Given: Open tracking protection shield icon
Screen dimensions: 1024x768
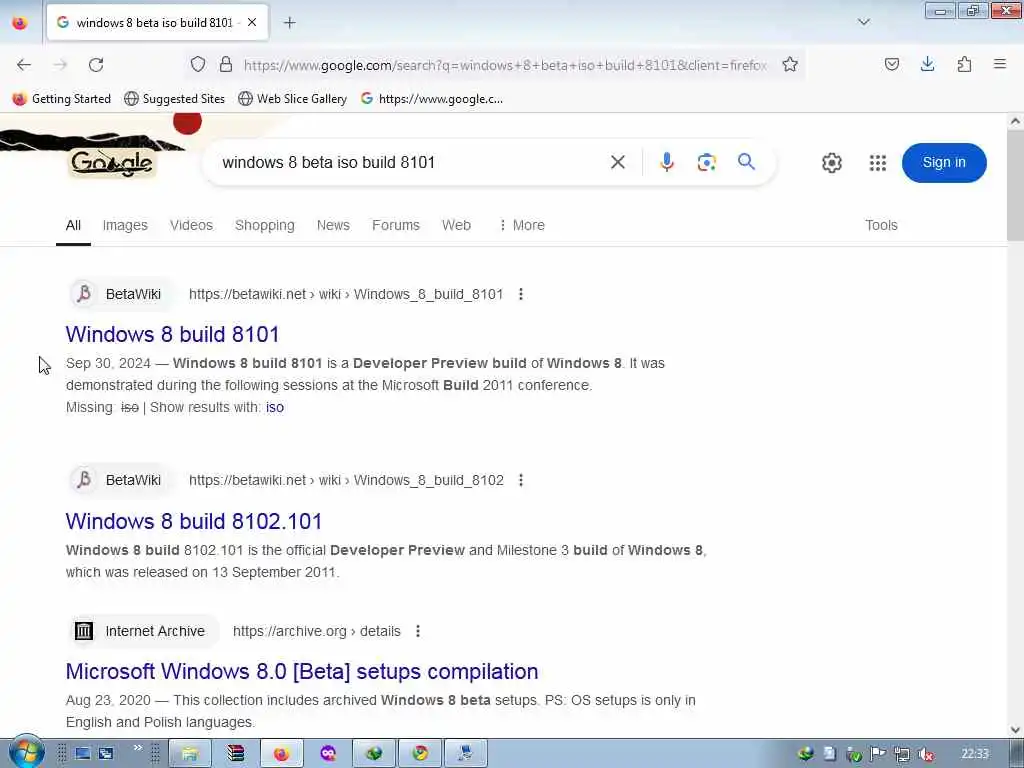Looking at the screenshot, I should click(198, 64).
